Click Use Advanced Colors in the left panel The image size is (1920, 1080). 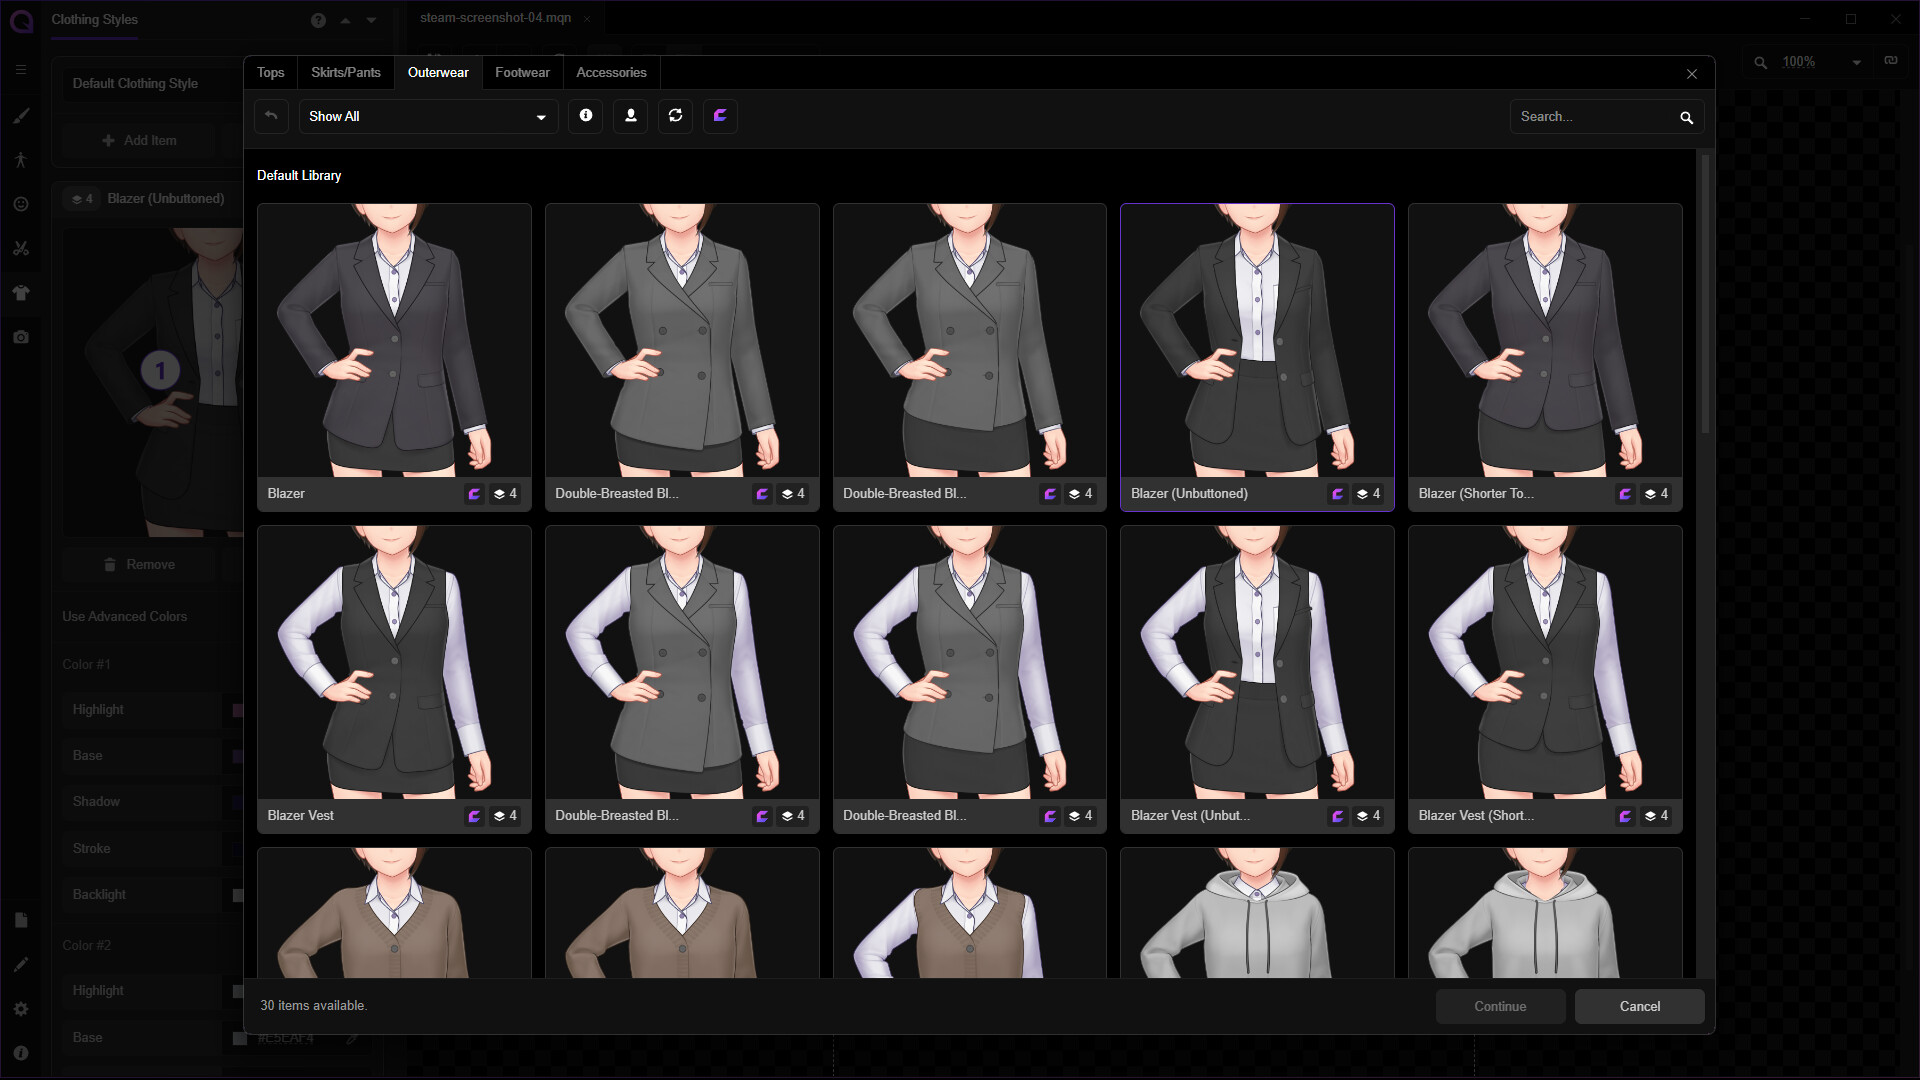pos(125,616)
